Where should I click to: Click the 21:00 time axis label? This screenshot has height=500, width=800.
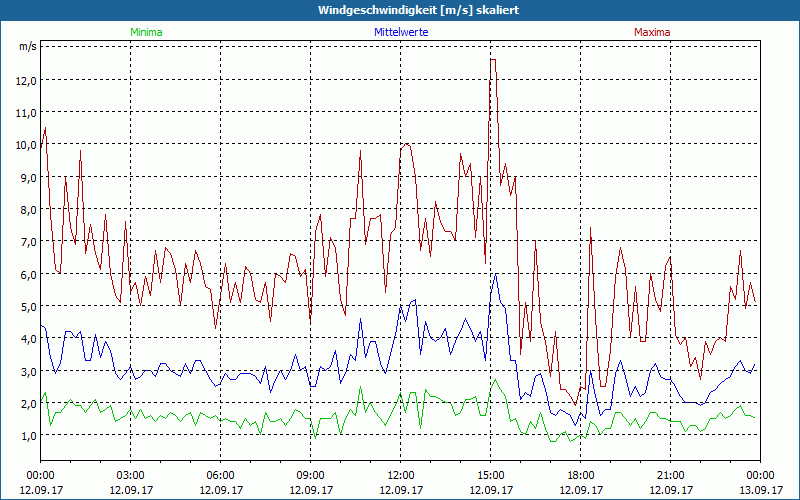[670, 476]
